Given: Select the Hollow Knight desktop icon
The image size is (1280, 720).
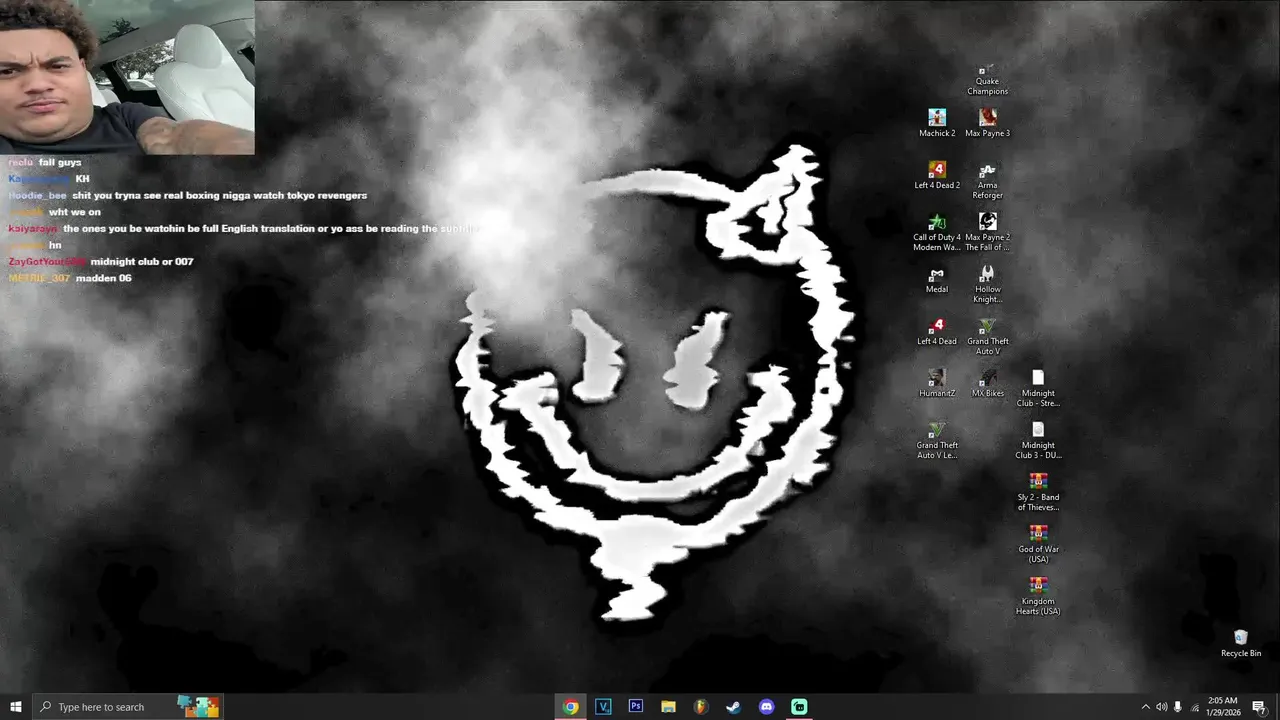Looking at the screenshot, I should pos(987,284).
